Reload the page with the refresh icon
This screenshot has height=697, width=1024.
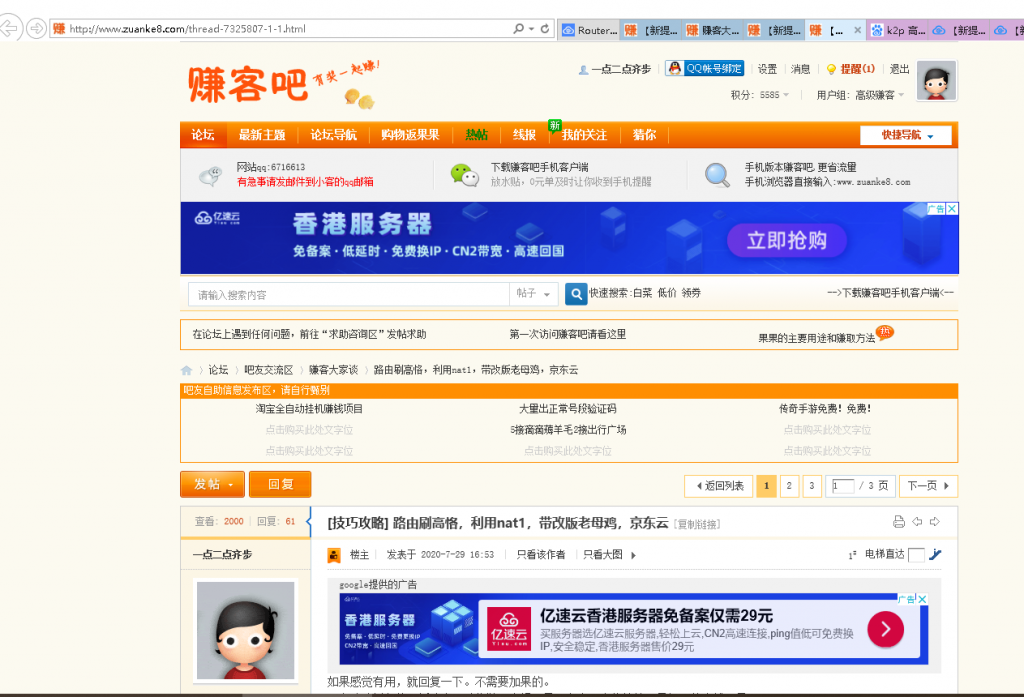coord(545,29)
